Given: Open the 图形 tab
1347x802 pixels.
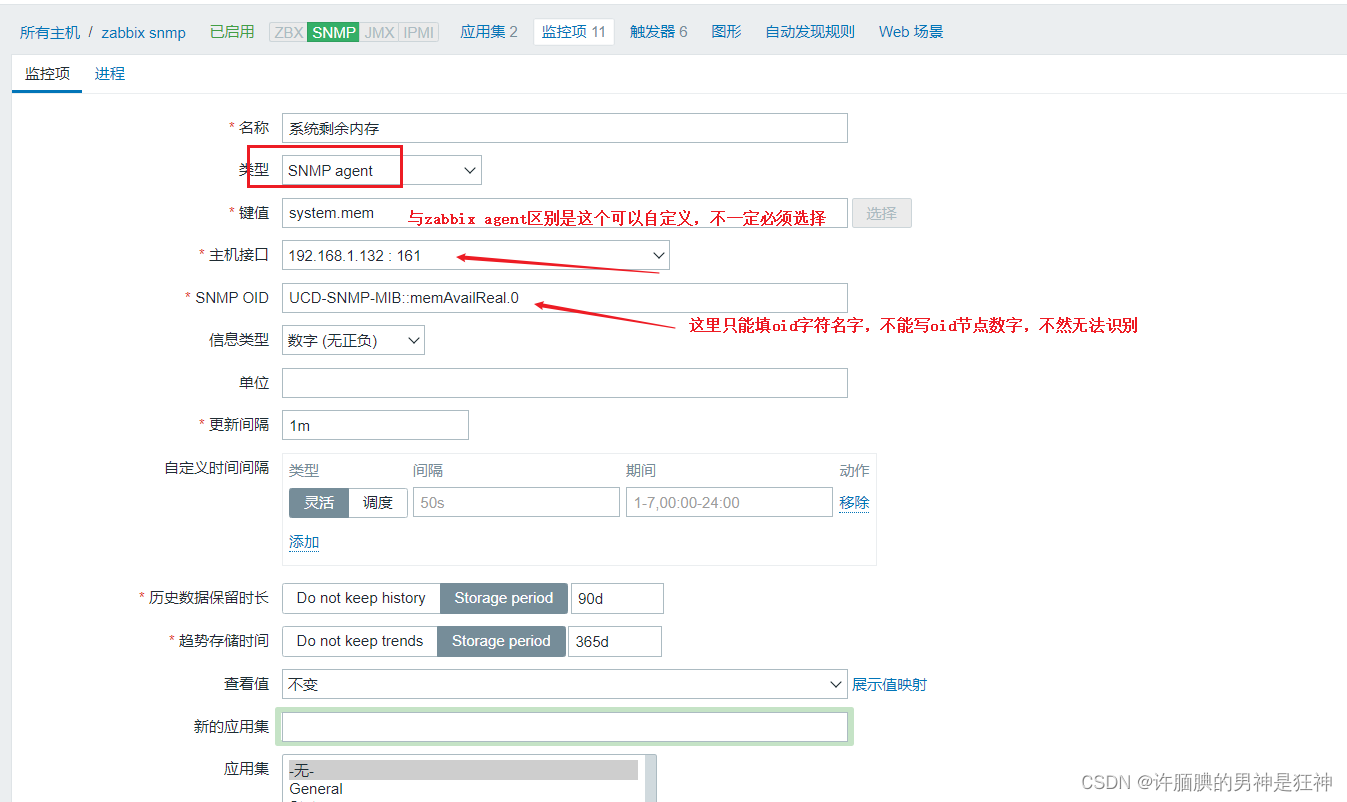Looking at the screenshot, I should [x=726, y=32].
